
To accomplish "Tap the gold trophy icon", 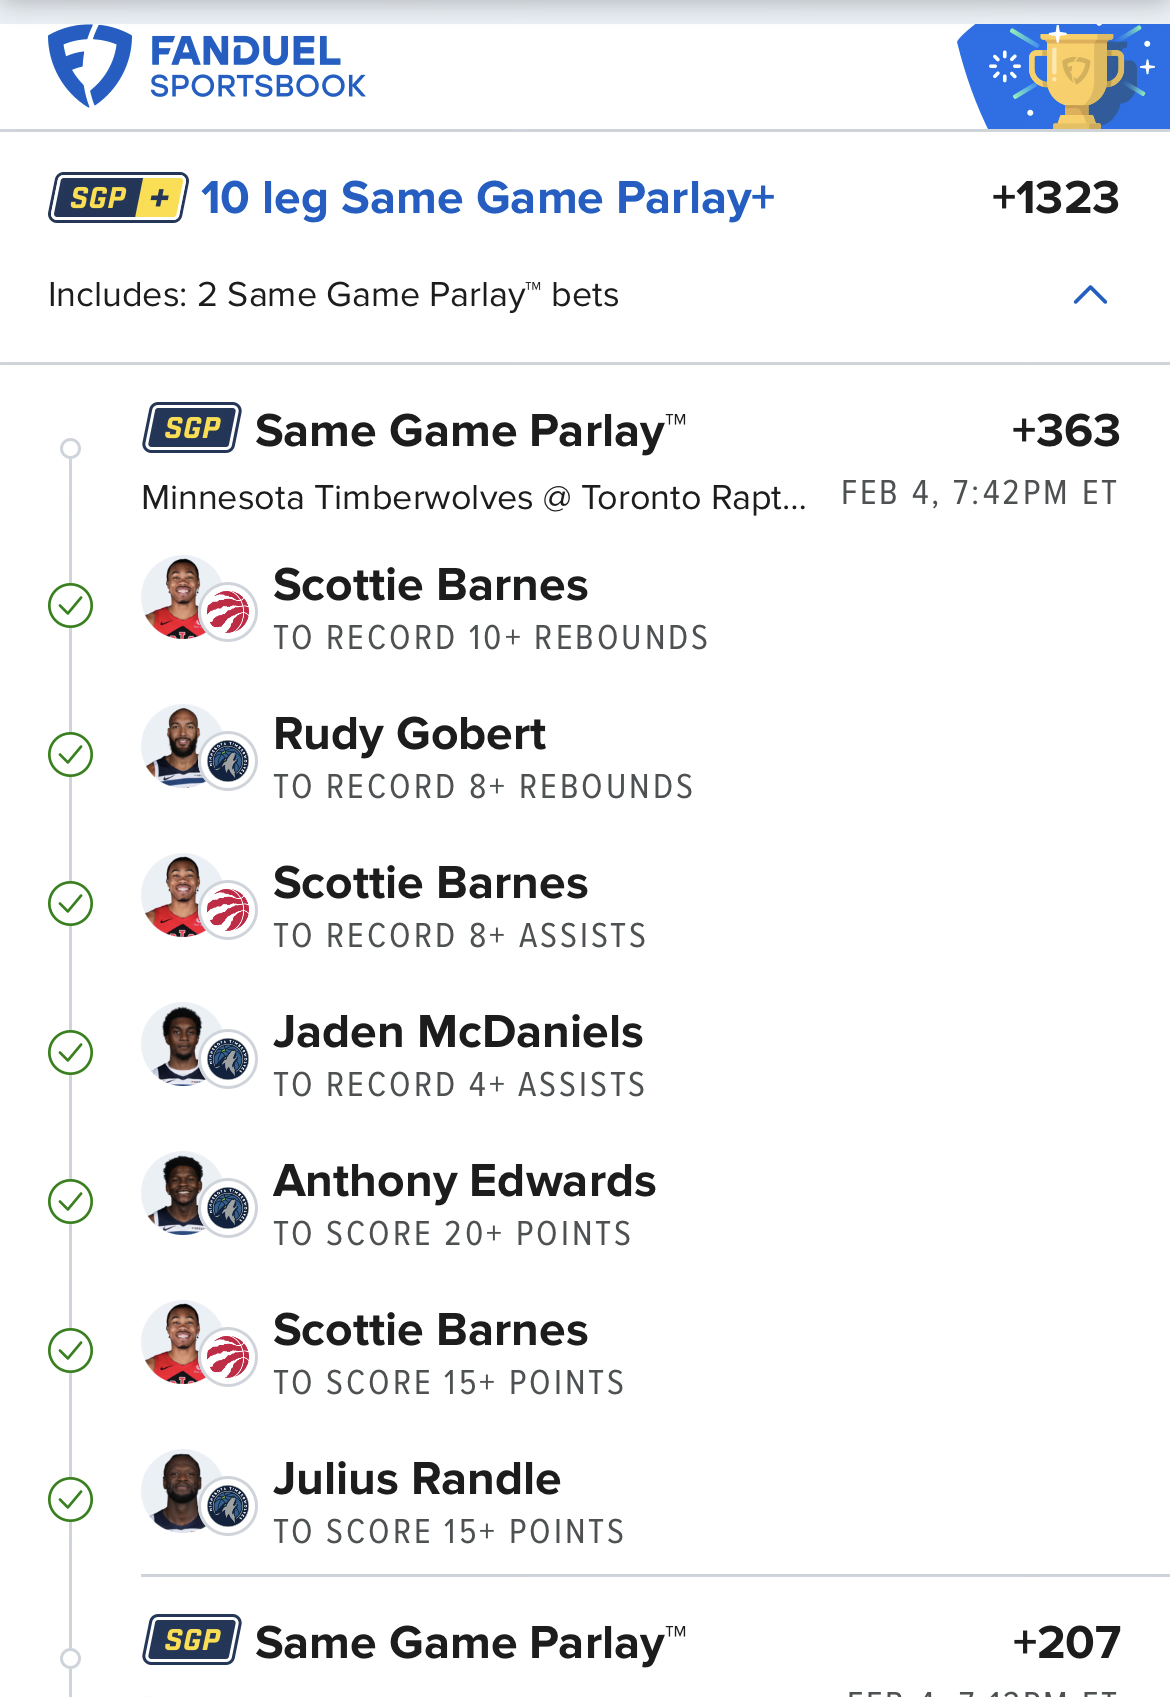I will pyautogui.click(x=1076, y=78).
